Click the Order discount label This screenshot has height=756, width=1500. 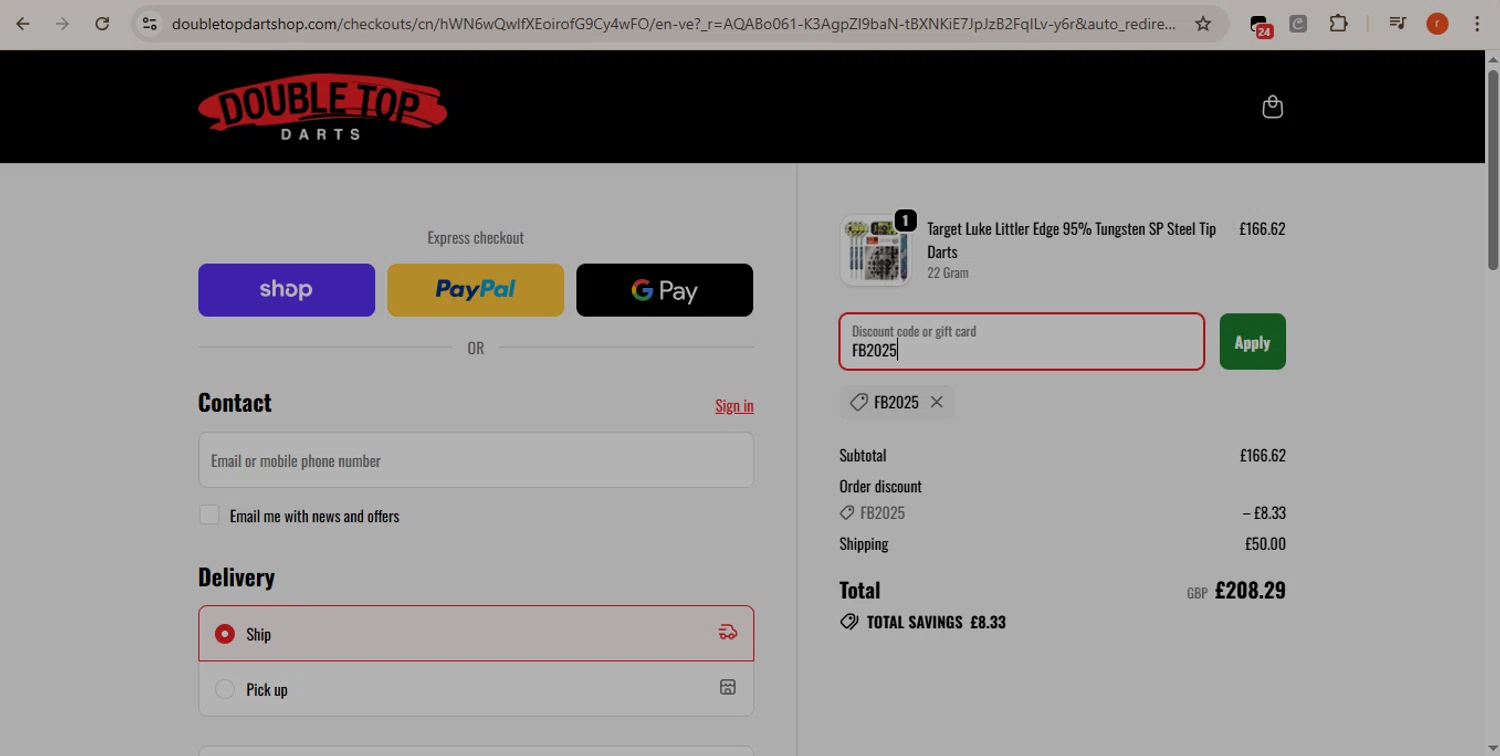click(880, 486)
